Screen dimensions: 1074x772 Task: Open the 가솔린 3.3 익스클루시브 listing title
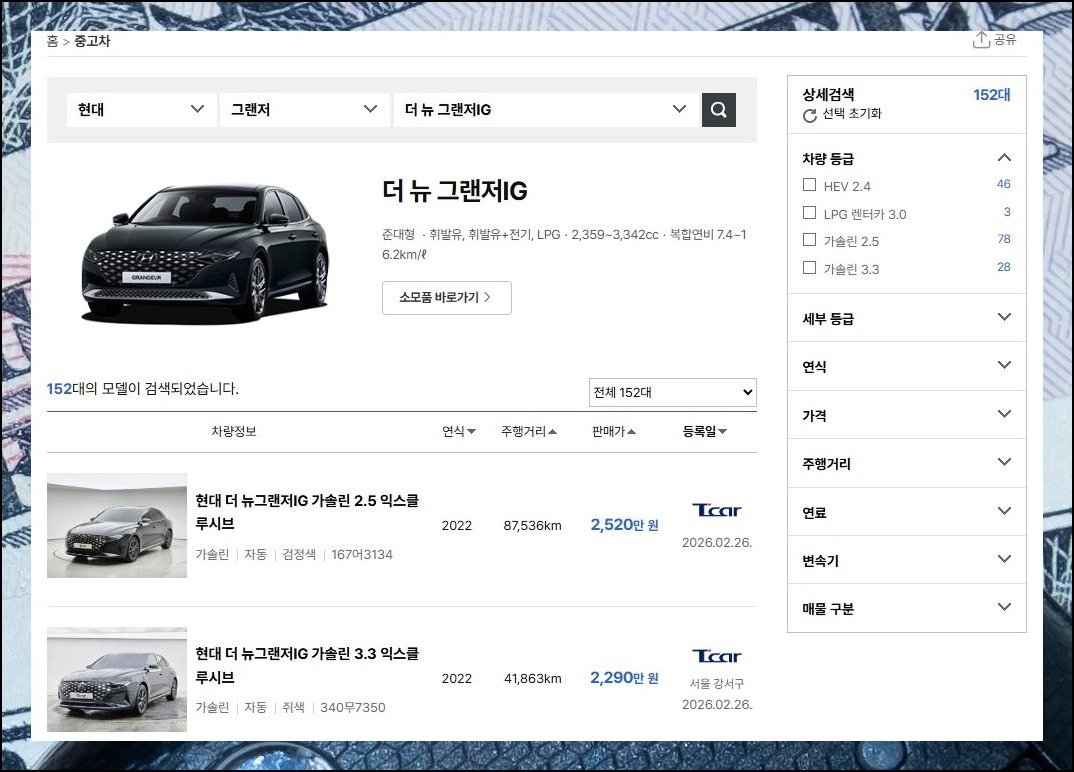(x=307, y=665)
